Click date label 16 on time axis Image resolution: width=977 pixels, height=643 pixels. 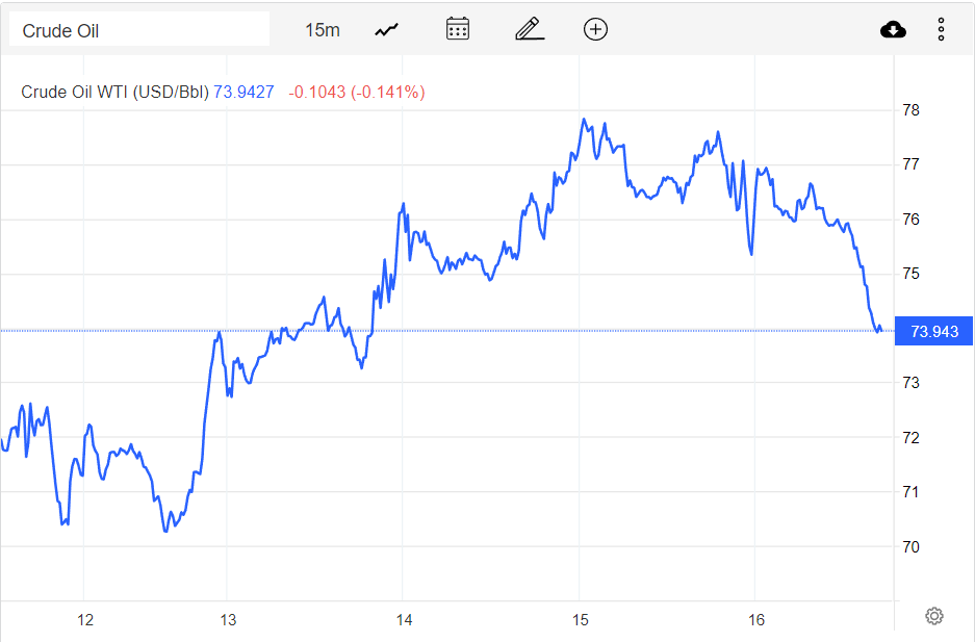click(x=756, y=617)
